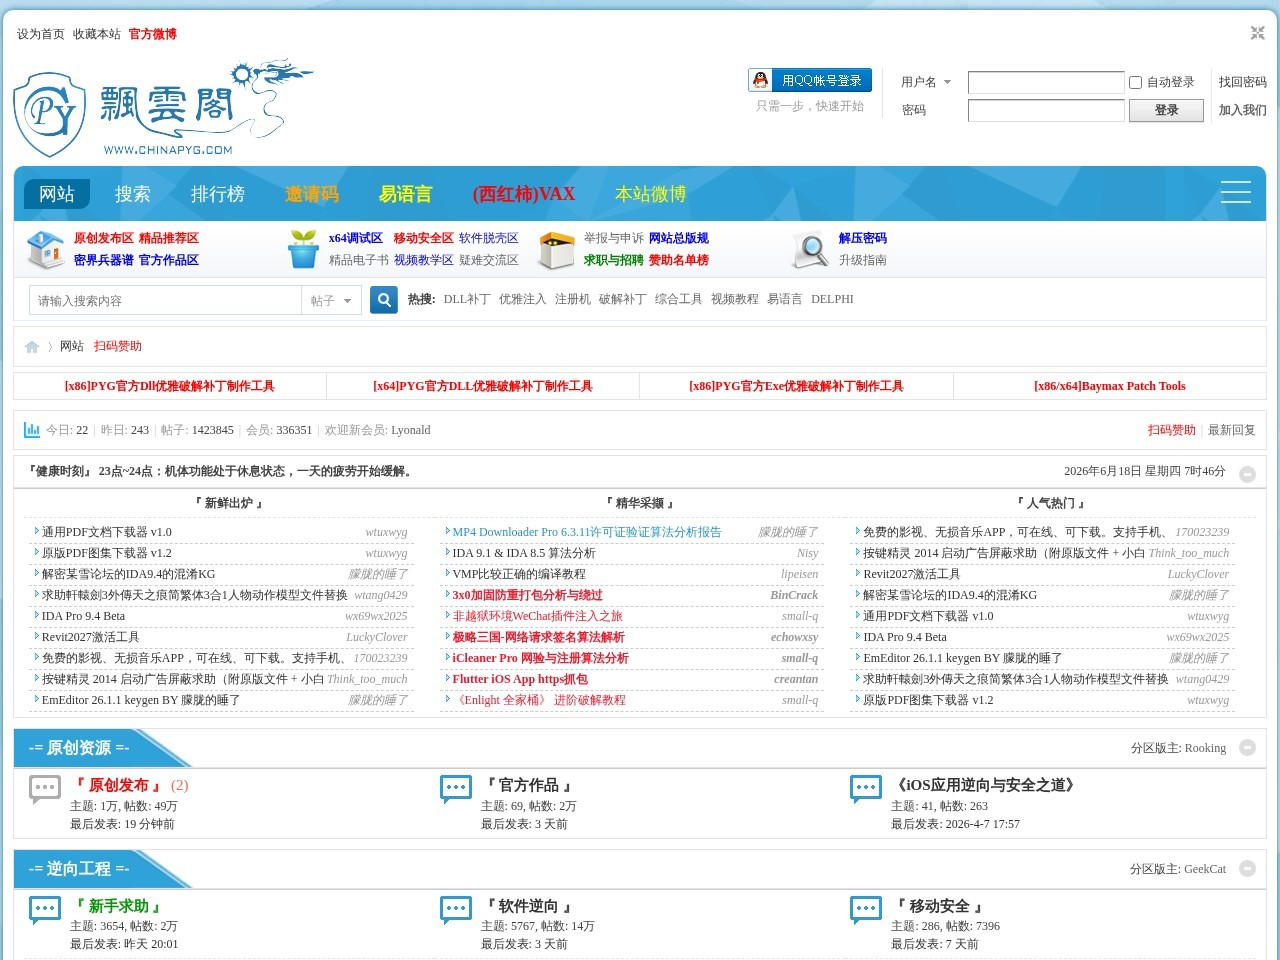Open [x86/x64]Baymax Patch Tools link
This screenshot has width=1280, height=960.
click(x=1110, y=386)
